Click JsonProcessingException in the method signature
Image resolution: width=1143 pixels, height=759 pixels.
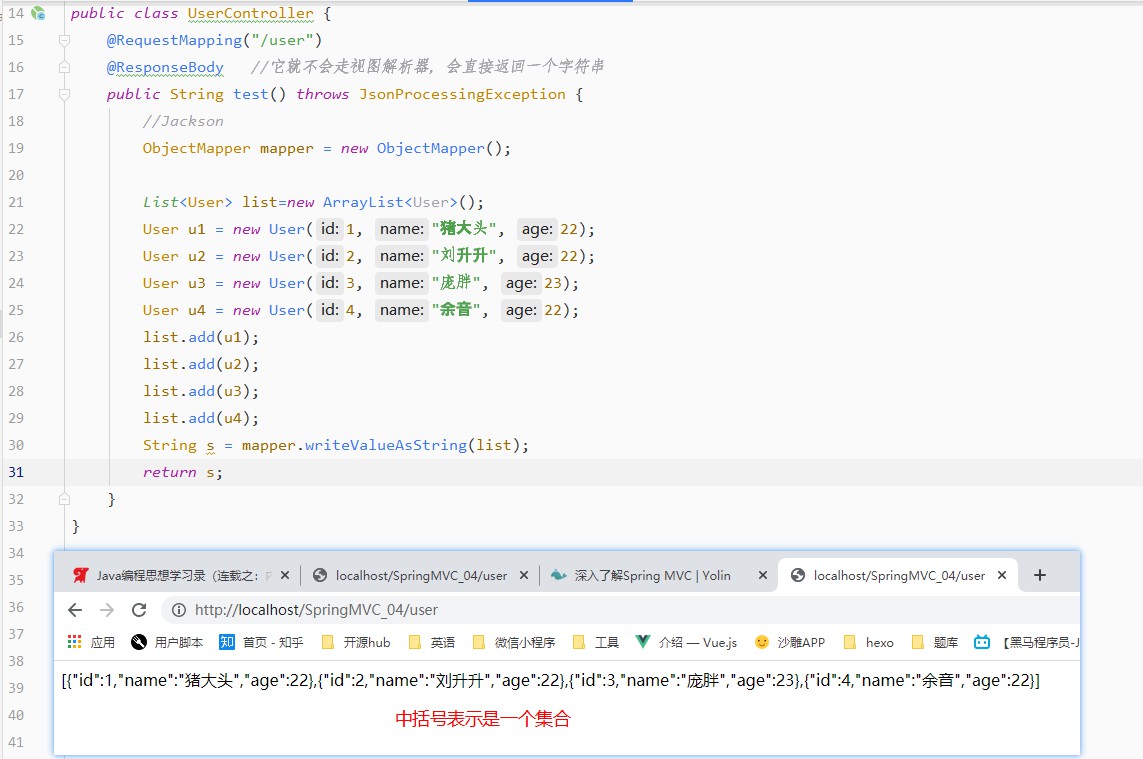(462, 94)
